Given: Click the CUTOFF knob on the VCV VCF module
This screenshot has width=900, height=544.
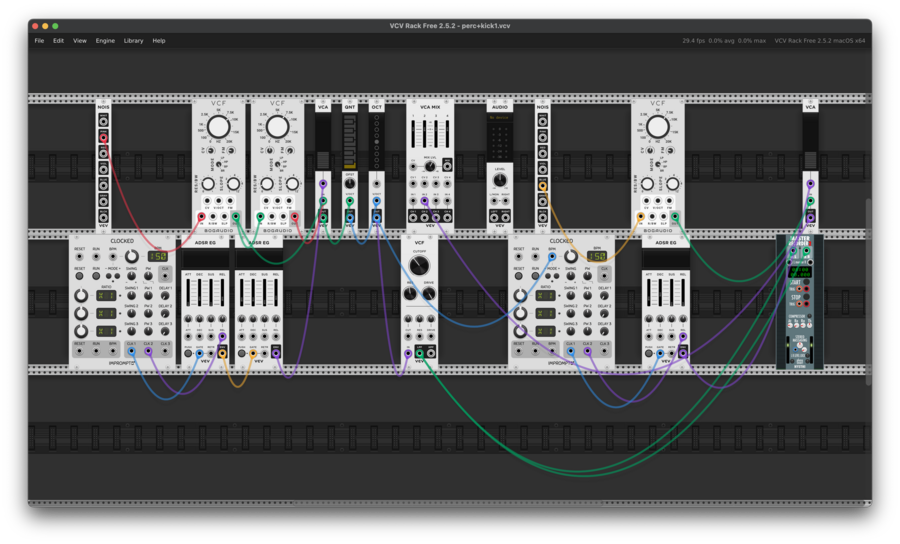Looking at the screenshot, I should (419, 266).
